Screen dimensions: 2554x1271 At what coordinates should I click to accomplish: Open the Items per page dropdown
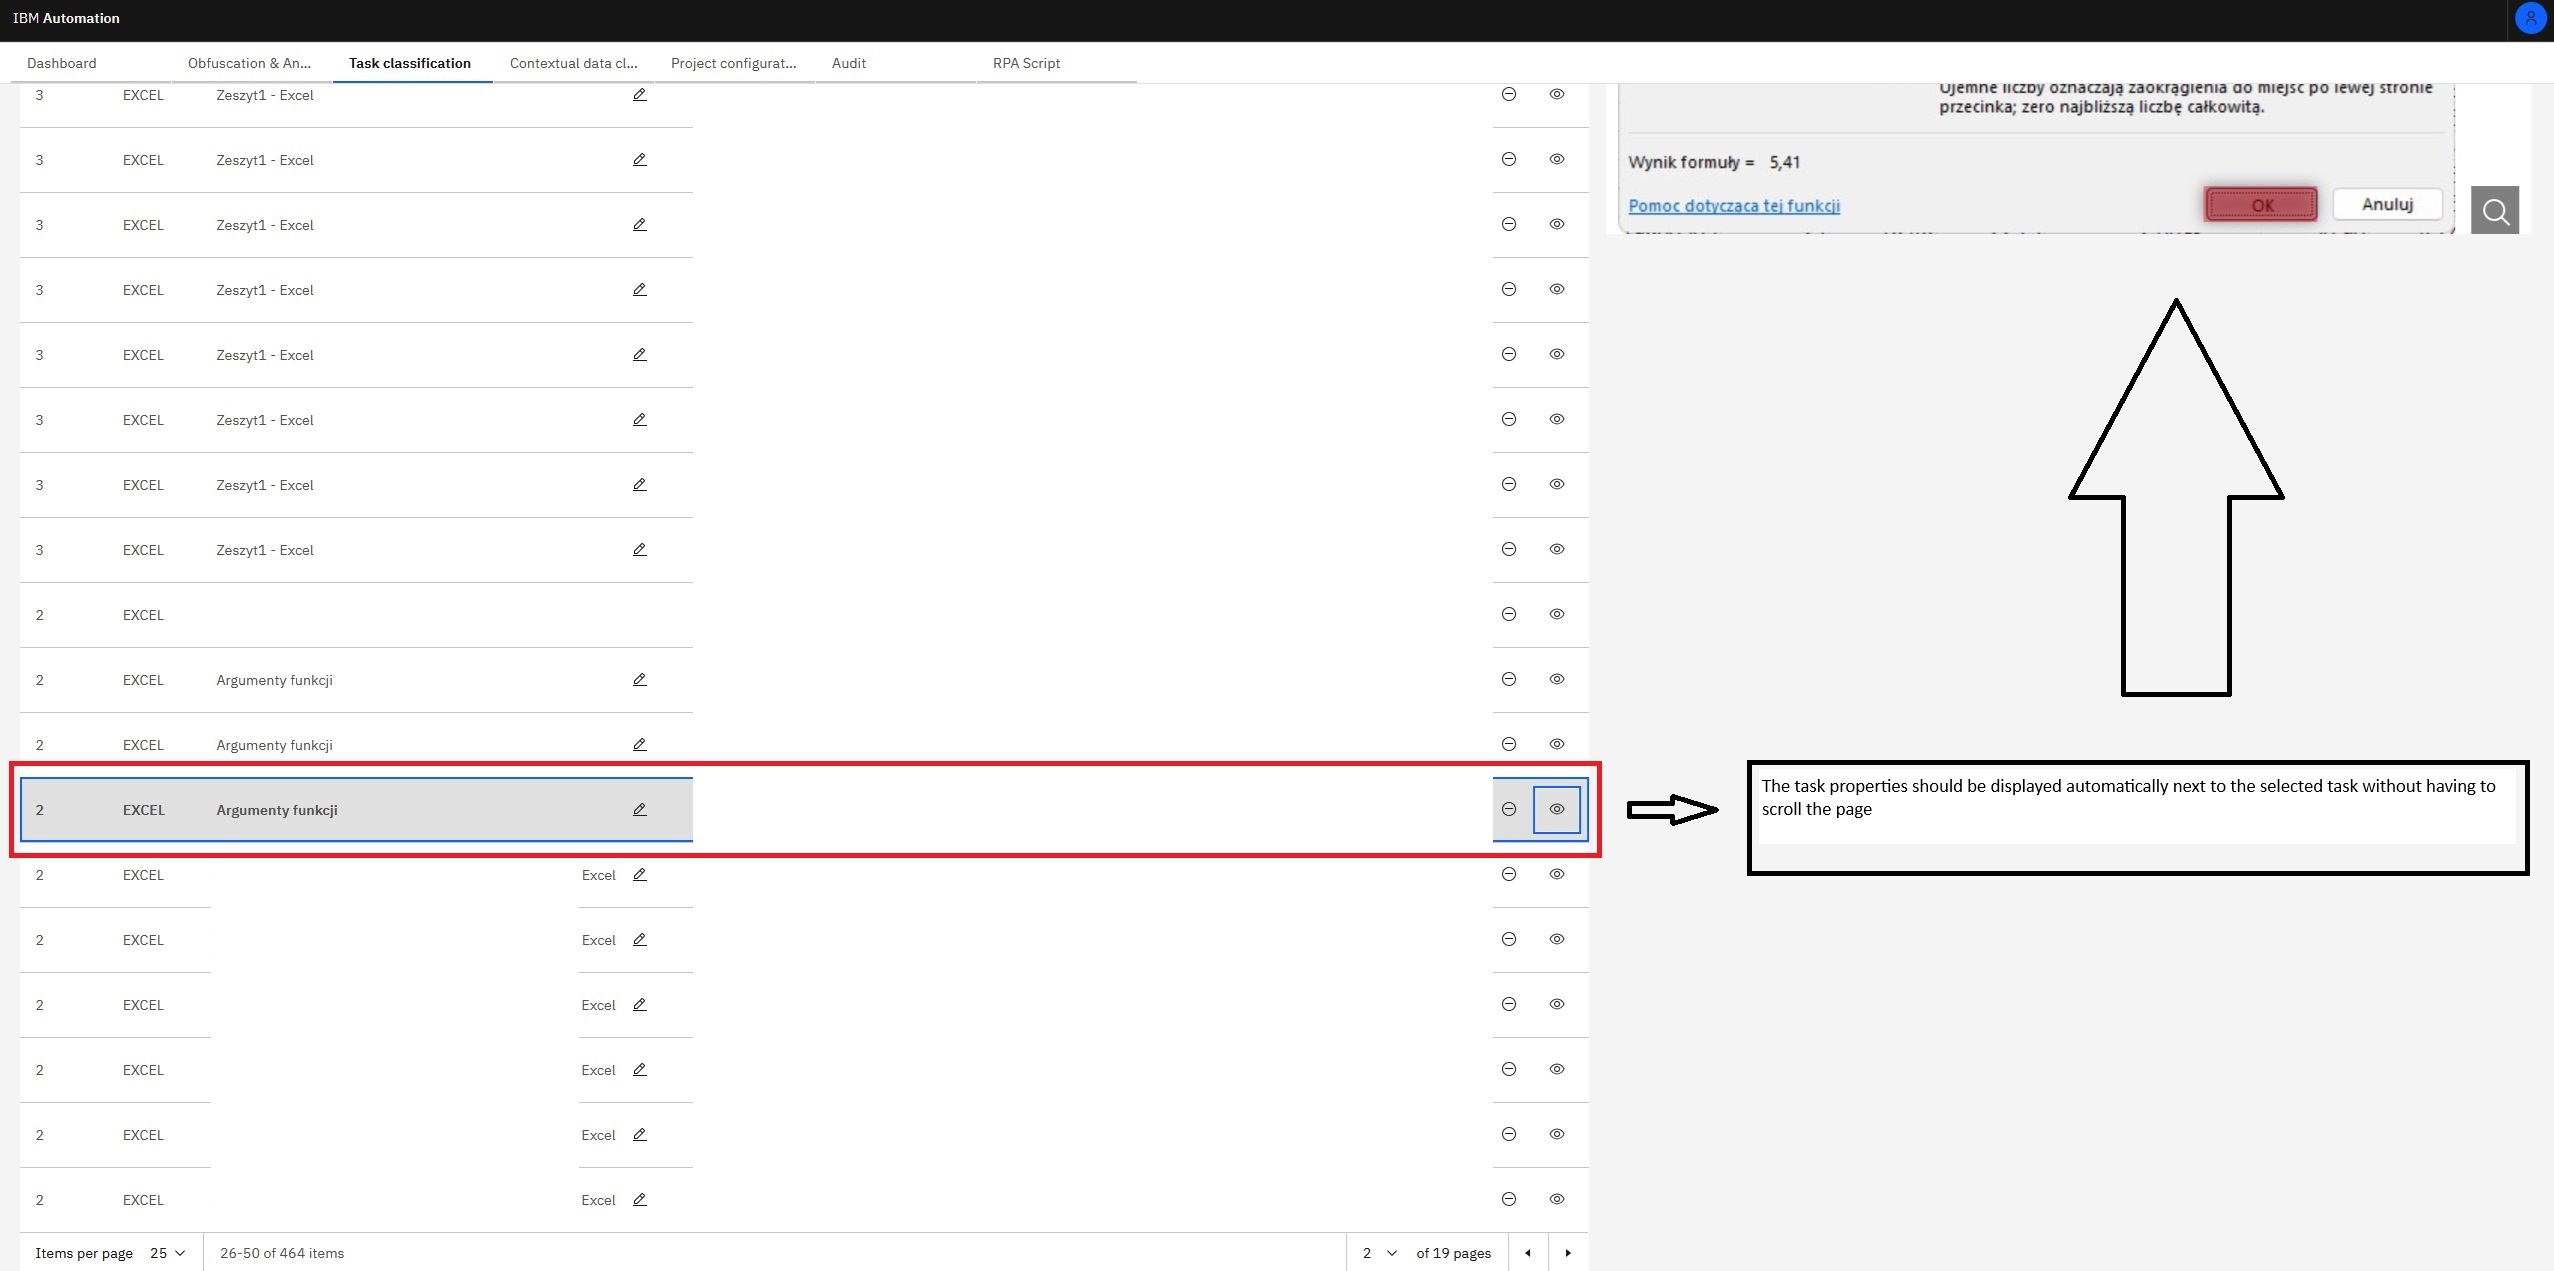[x=168, y=1253]
